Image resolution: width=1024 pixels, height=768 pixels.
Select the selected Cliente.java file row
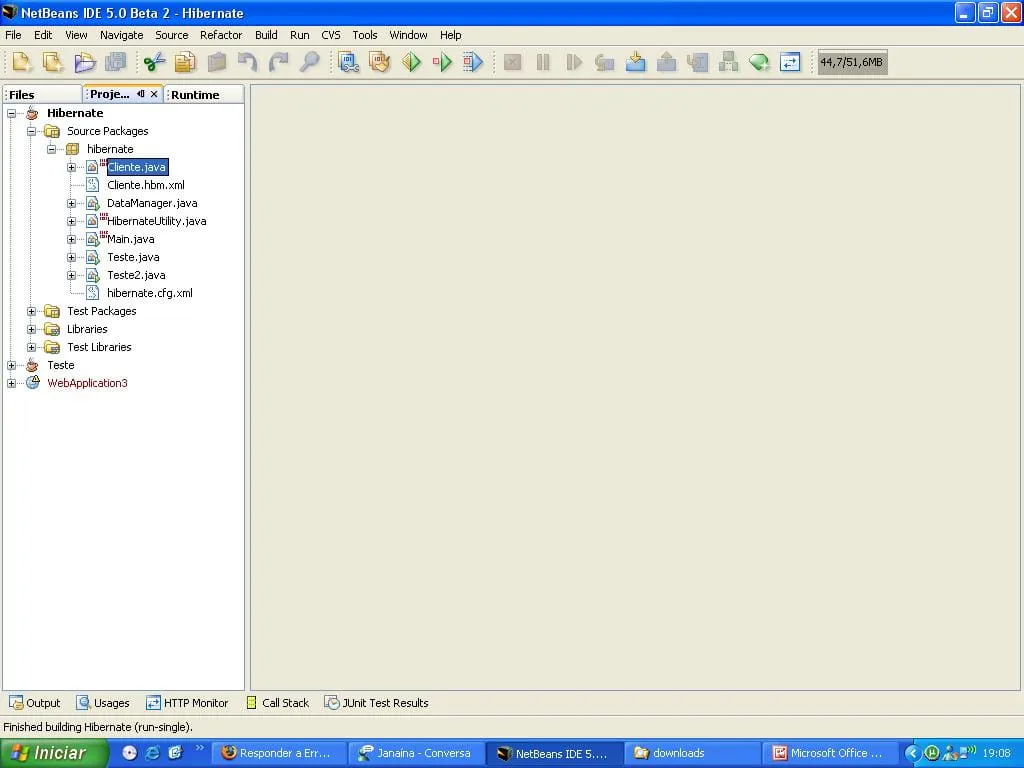137,167
